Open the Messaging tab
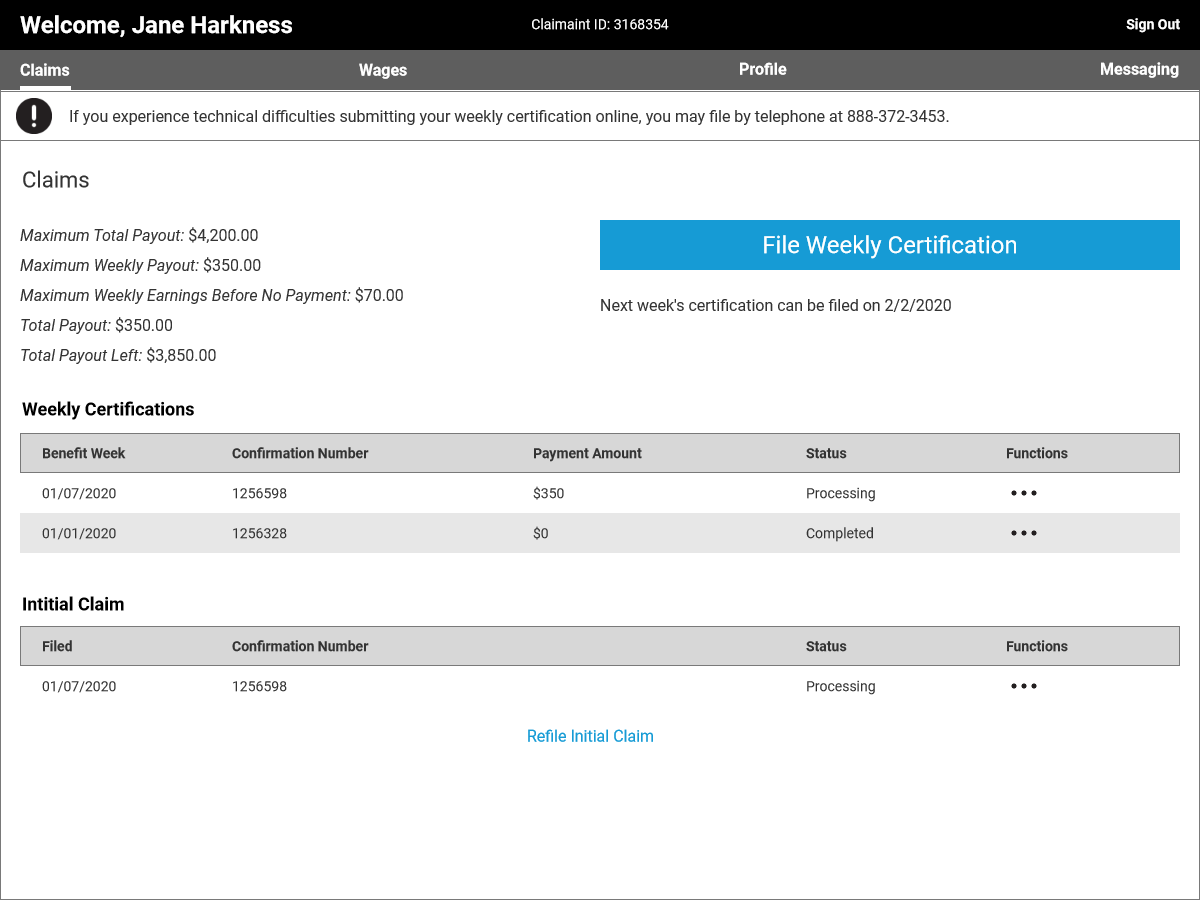 pos(1139,70)
